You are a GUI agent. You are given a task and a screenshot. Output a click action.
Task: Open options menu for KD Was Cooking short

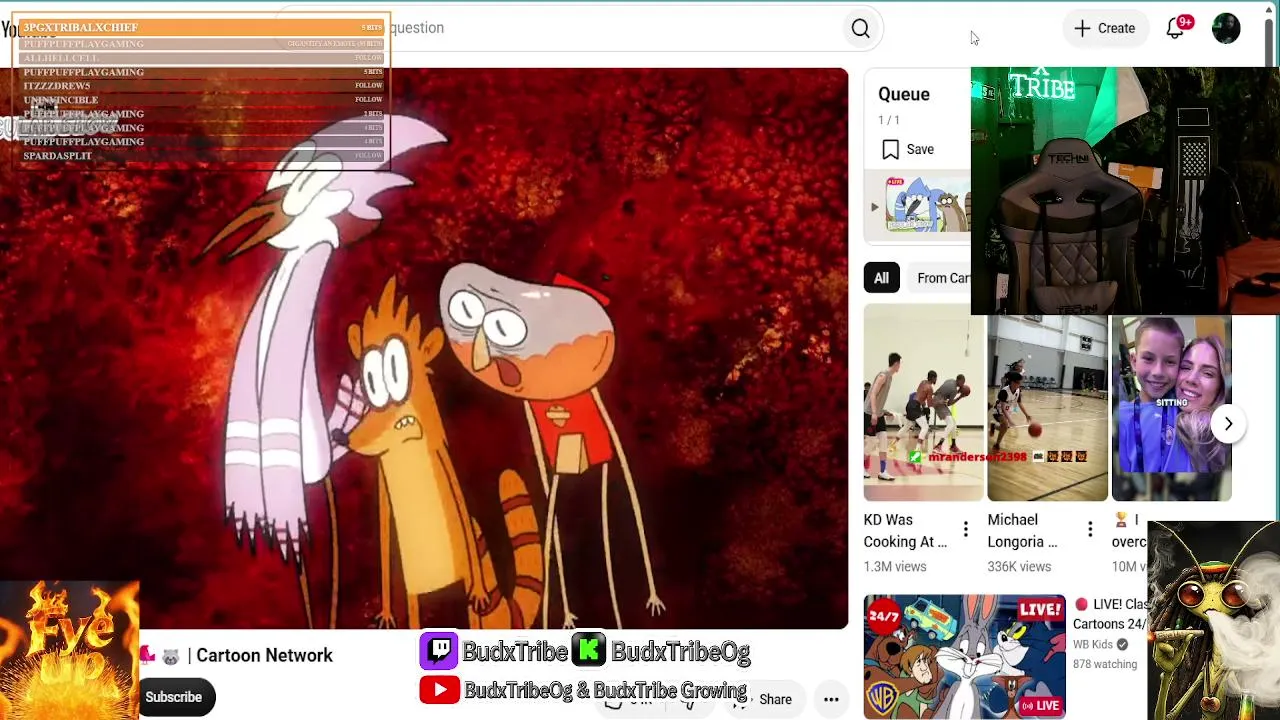click(x=965, y=530)
